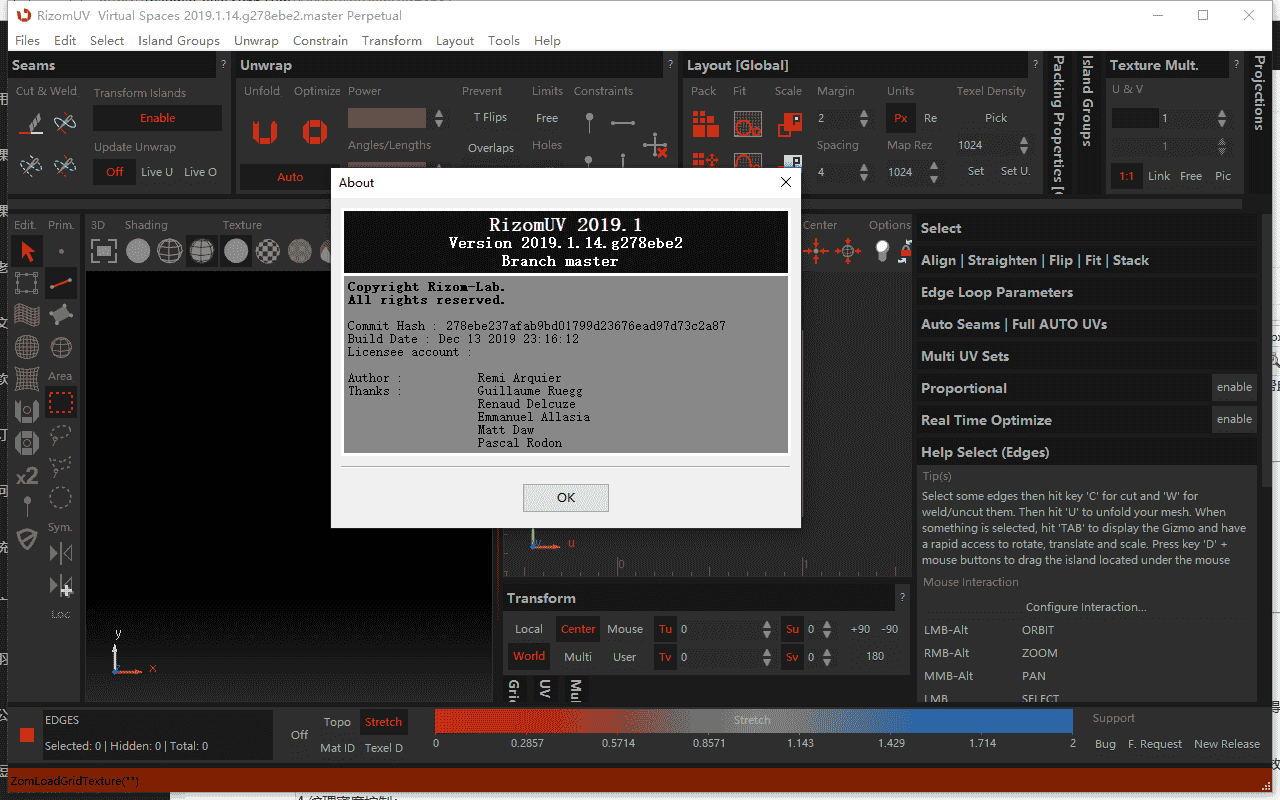The image size is (1280, 800).
Task: Expand the Multi UV Sets section
Action: (964, 356)
